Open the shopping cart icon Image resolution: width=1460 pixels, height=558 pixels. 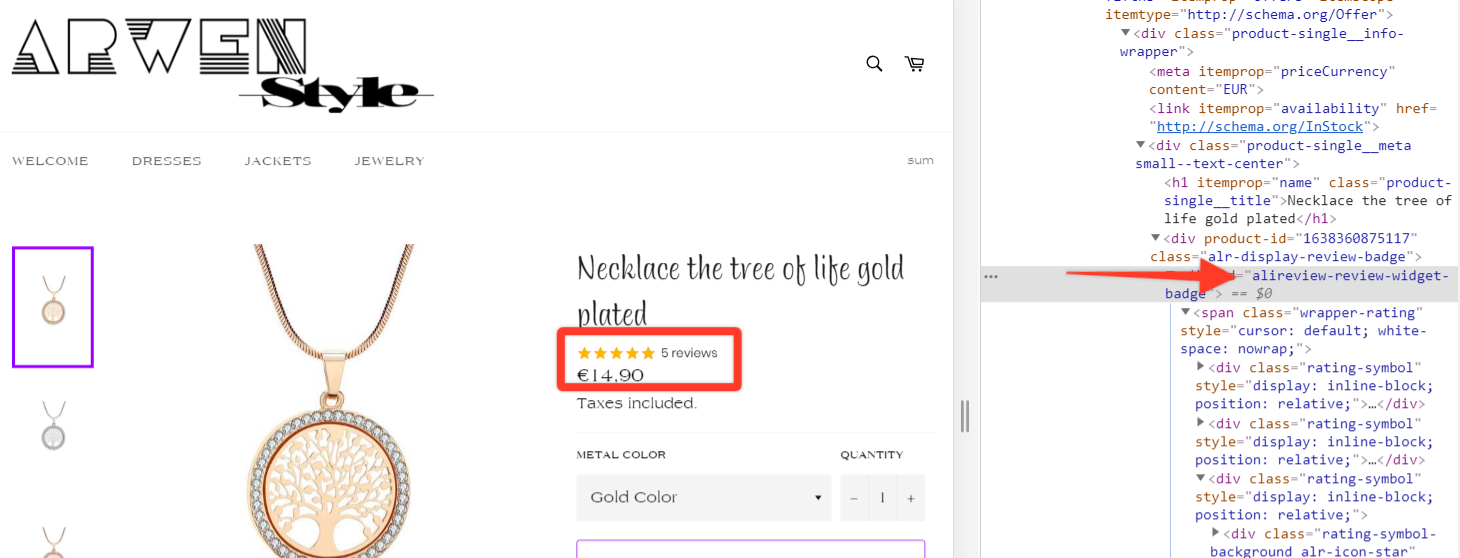click(x=914, y=64)
